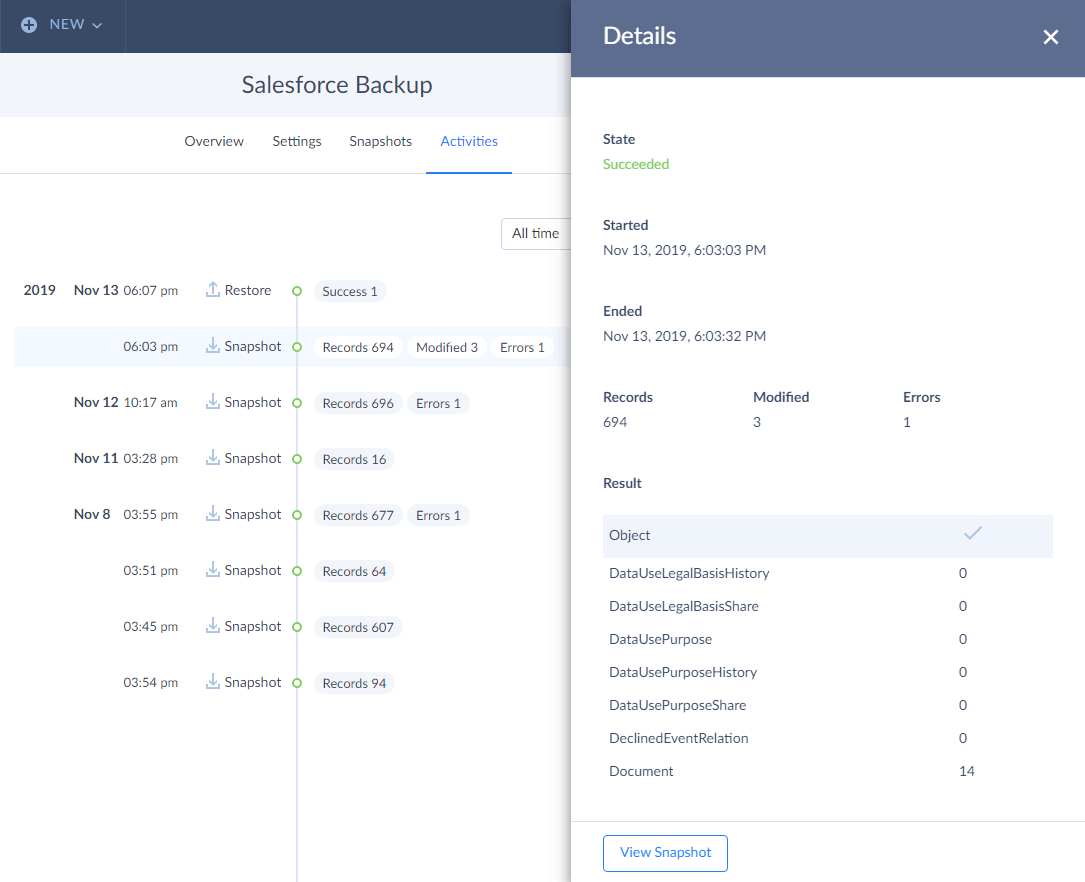1085x882 pixels.
Task: Select the Restore timeline marker
Action: point(297,291)
